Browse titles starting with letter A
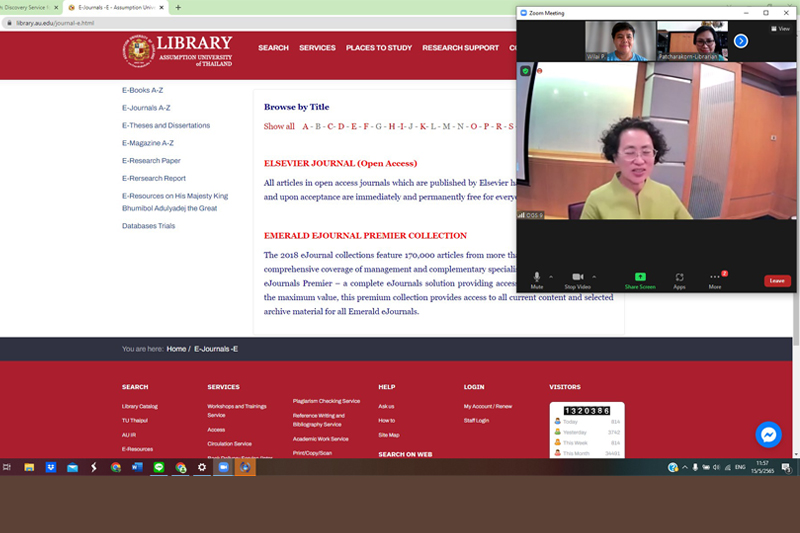This screenshot has height=533, width=800. (x=305, y=126)
